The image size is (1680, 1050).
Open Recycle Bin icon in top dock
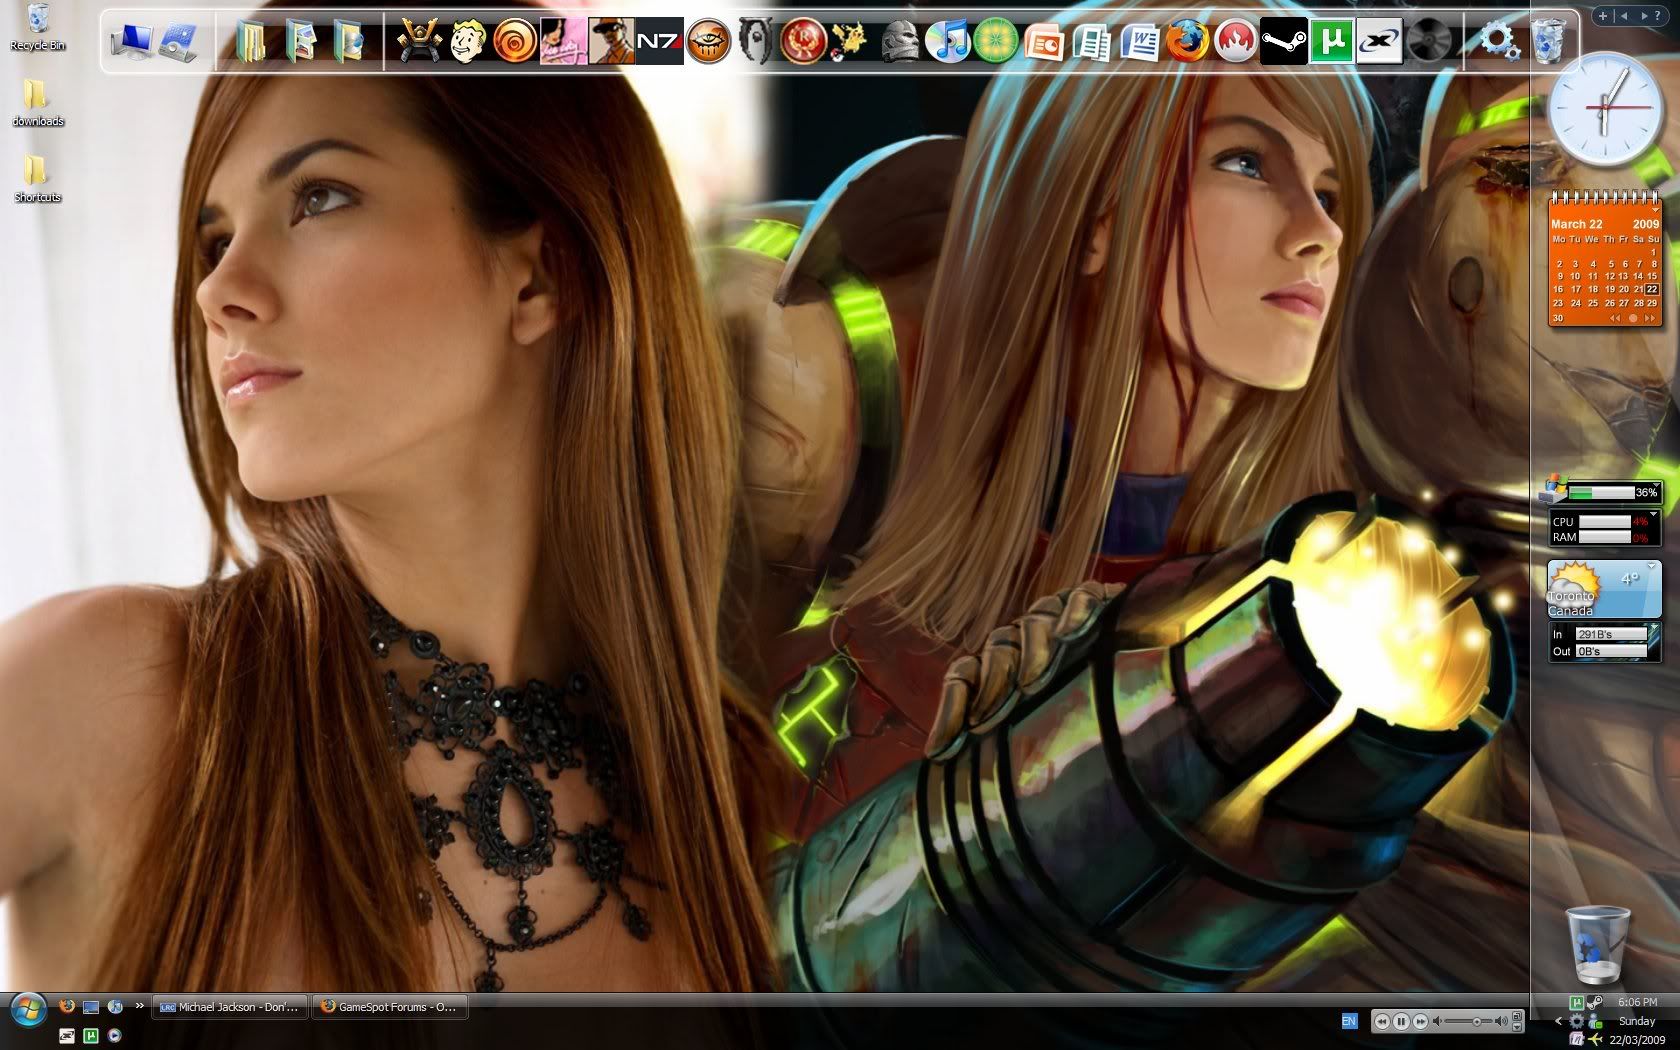1547,41
